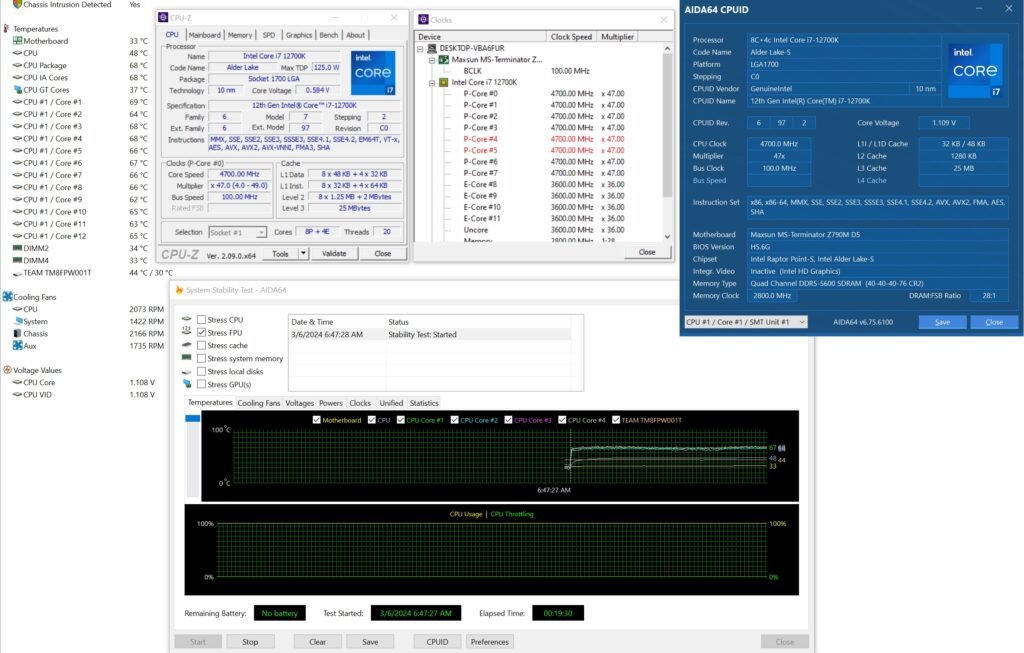The image size is (1024, 653).
Task: Collapse the Maxsun MS-Terminator tree node
Action: 432,59
